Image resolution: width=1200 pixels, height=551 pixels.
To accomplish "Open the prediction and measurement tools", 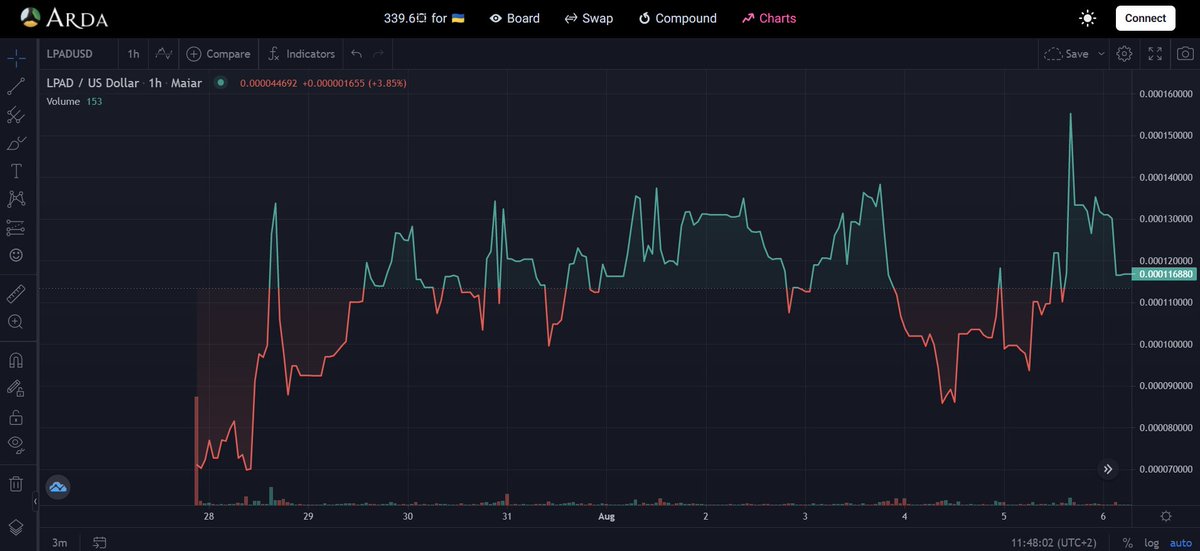I will click(16, 227).
